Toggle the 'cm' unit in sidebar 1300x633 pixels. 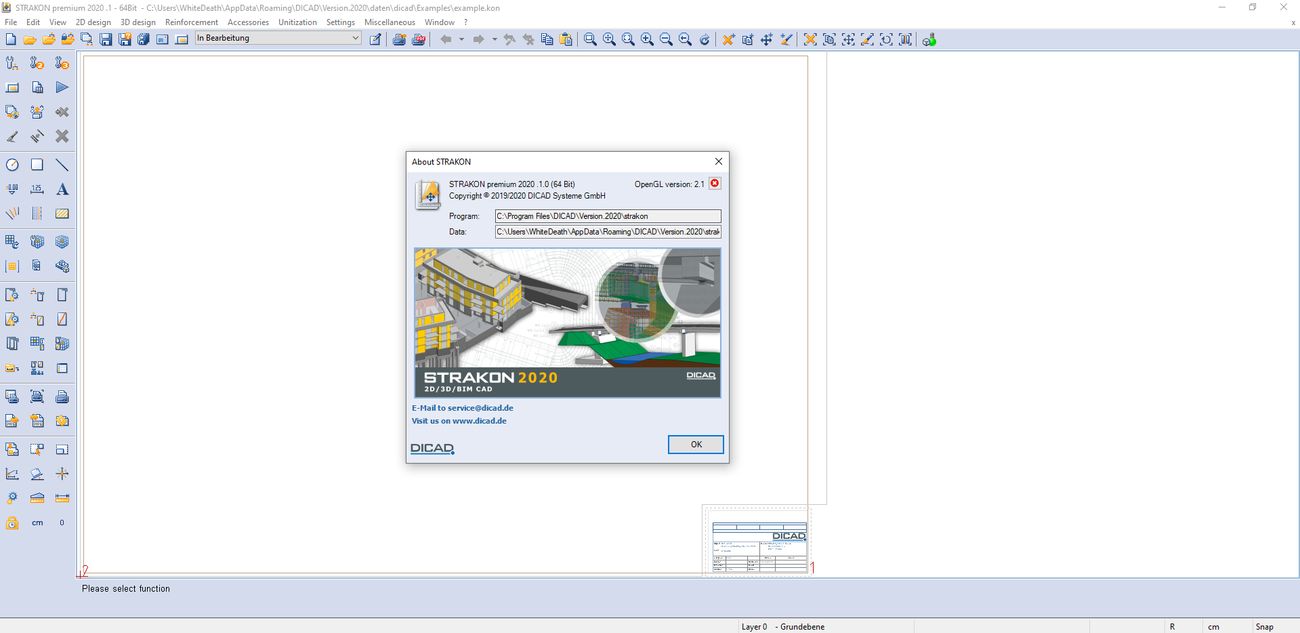pyautogui.click(x=37, y=523)
